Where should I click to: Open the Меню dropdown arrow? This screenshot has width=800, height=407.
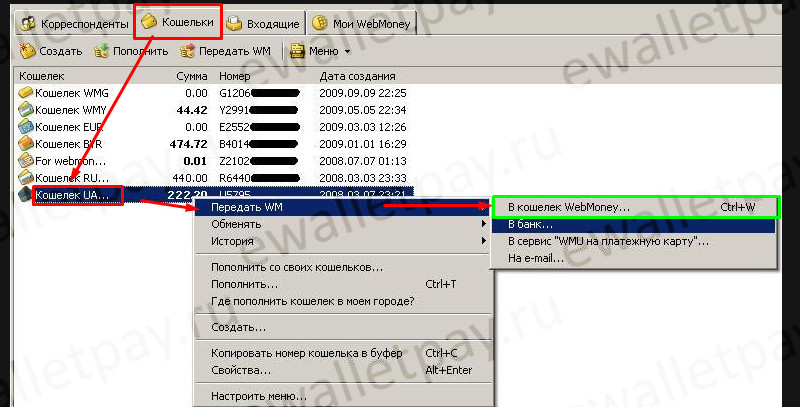point(347,52)
